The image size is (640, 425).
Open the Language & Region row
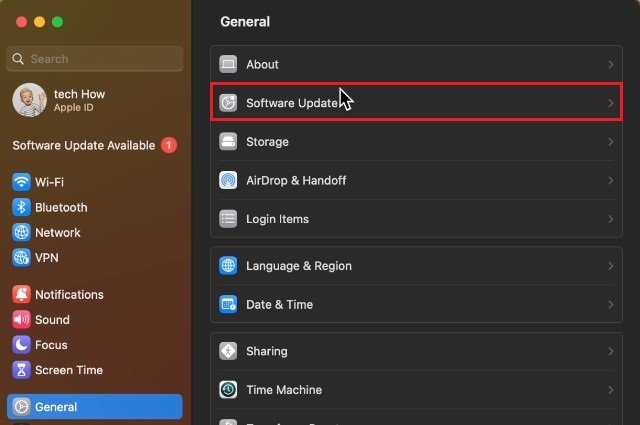tap(416, 266)
